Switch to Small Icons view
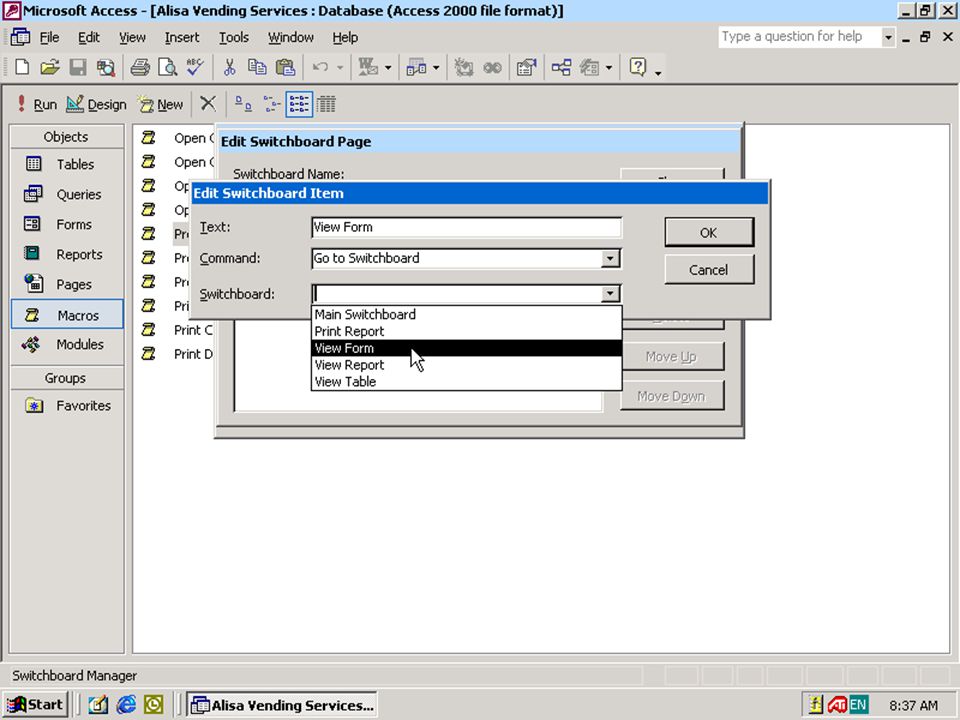Screen dimensions: 960x720 point(271,104)
